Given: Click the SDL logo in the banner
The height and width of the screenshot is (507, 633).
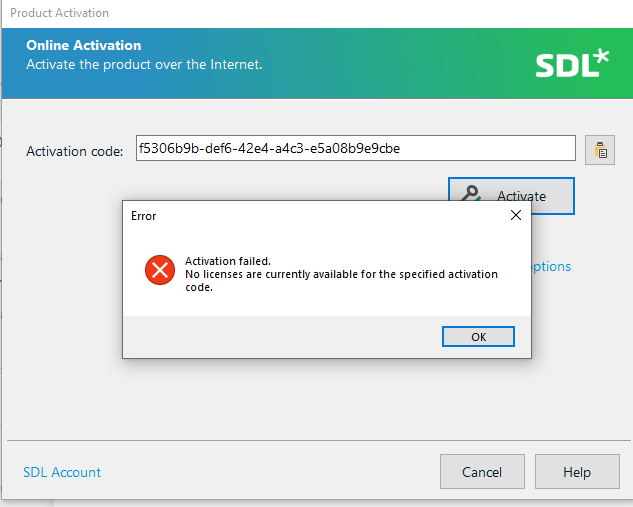Looking at the screenshot, I should (x=572, y=64).
